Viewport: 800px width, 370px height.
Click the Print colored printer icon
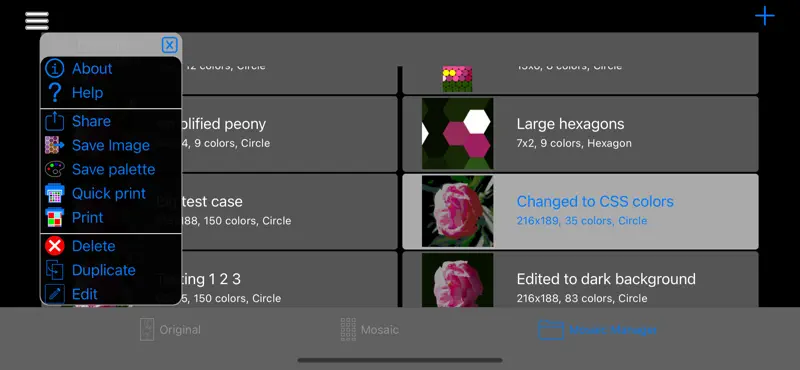coord(55,217)
